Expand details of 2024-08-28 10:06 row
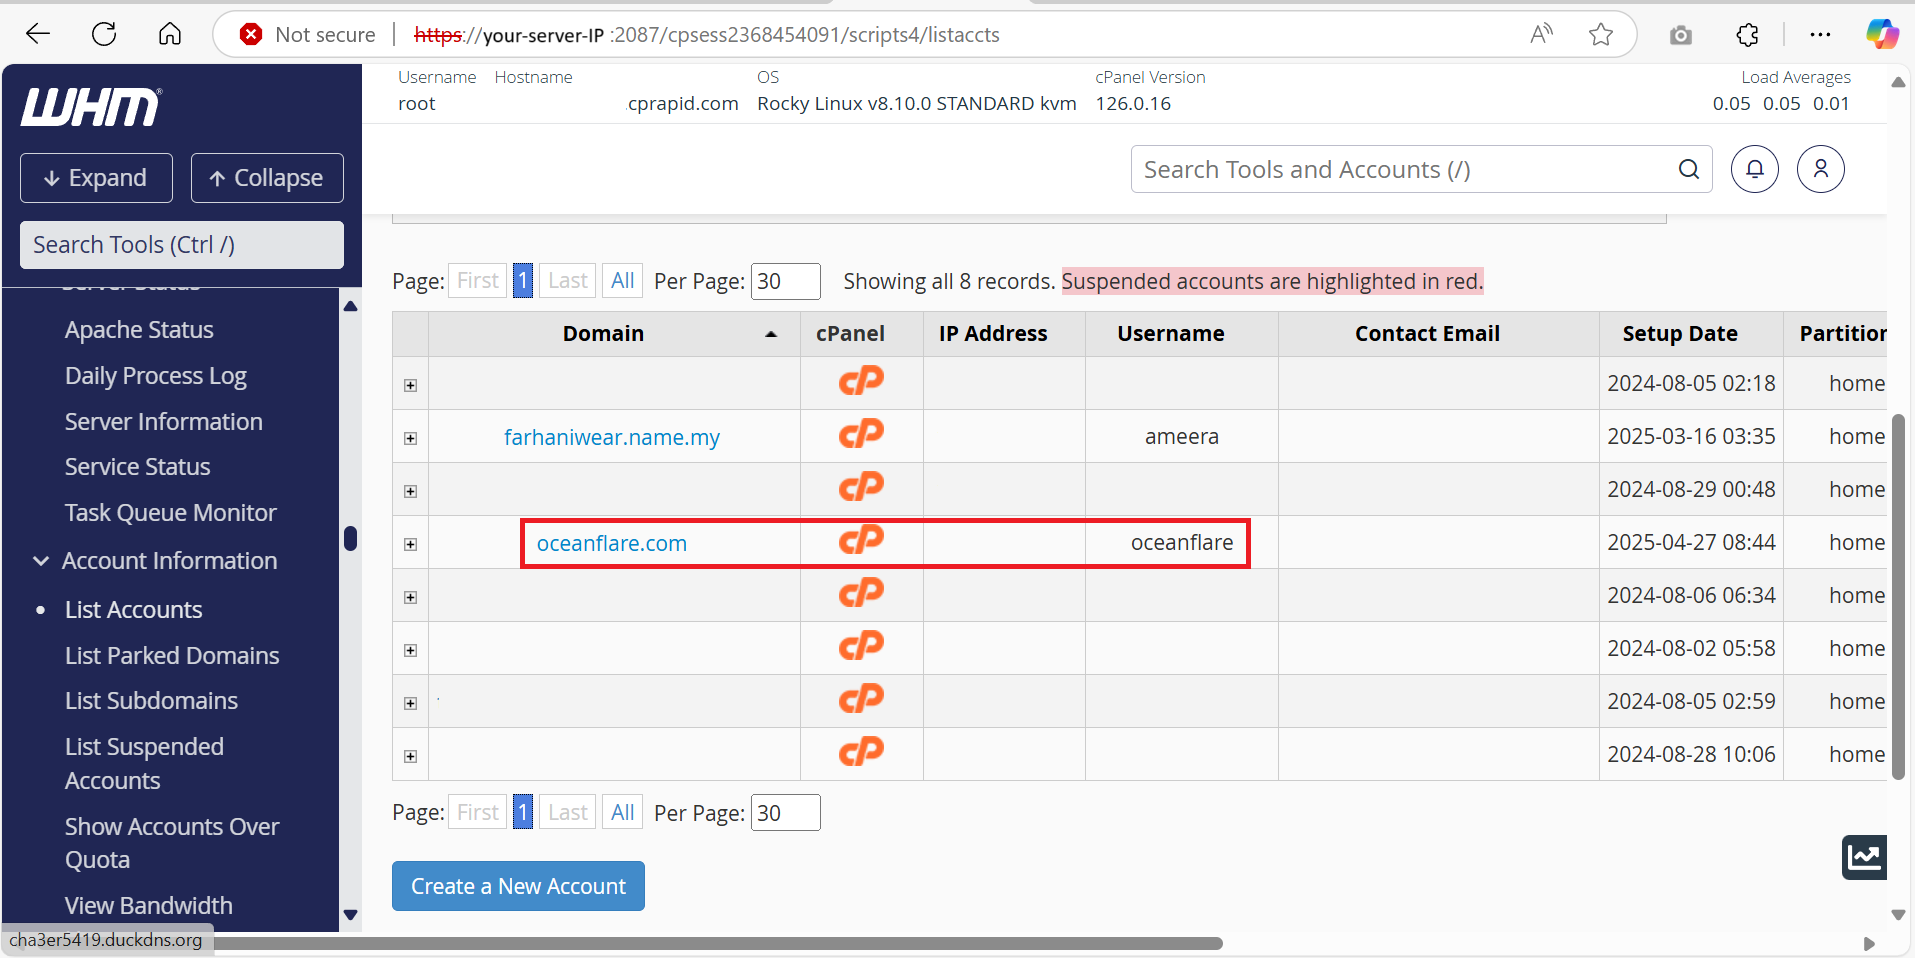The image size is (1915, 958). click(x=410, y=756)
